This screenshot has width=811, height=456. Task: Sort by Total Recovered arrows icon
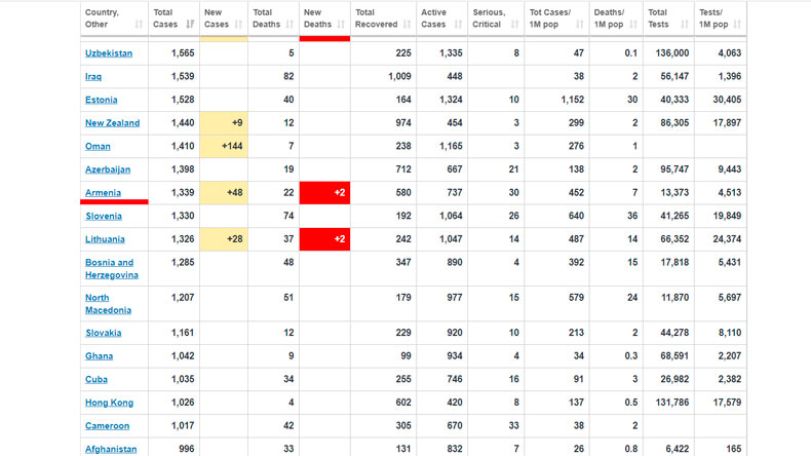point(407,24)
